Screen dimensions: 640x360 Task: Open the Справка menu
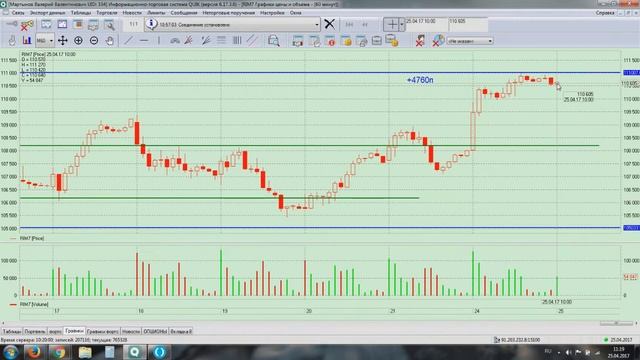605,13
